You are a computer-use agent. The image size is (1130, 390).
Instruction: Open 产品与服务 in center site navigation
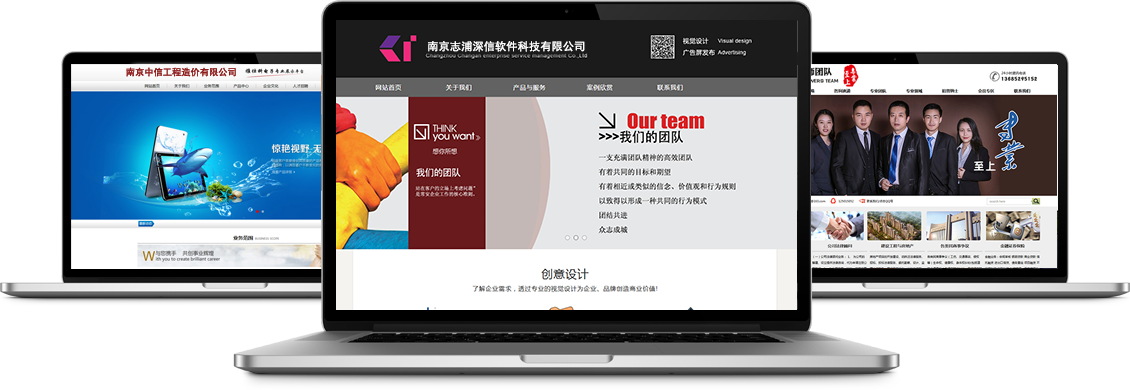529,88
